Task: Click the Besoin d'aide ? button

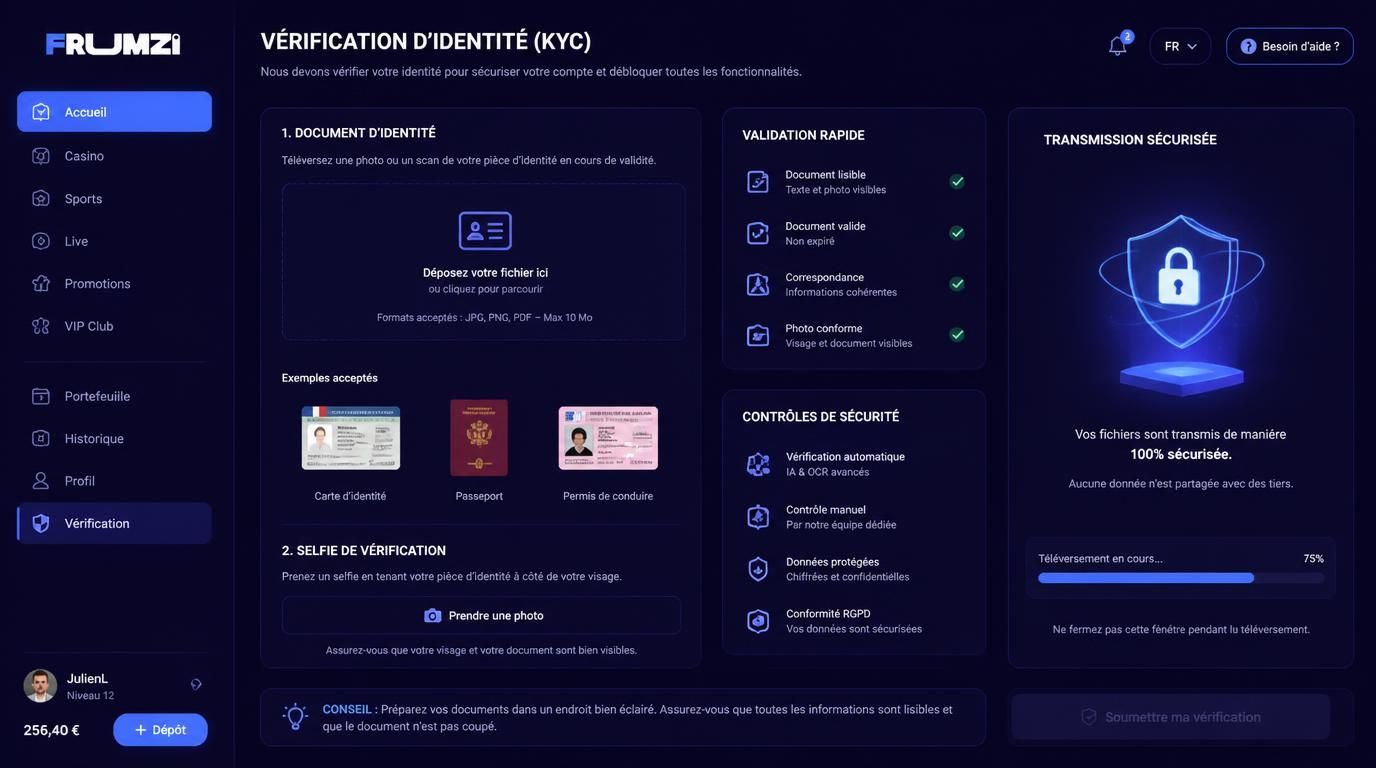Action: 1289,46
